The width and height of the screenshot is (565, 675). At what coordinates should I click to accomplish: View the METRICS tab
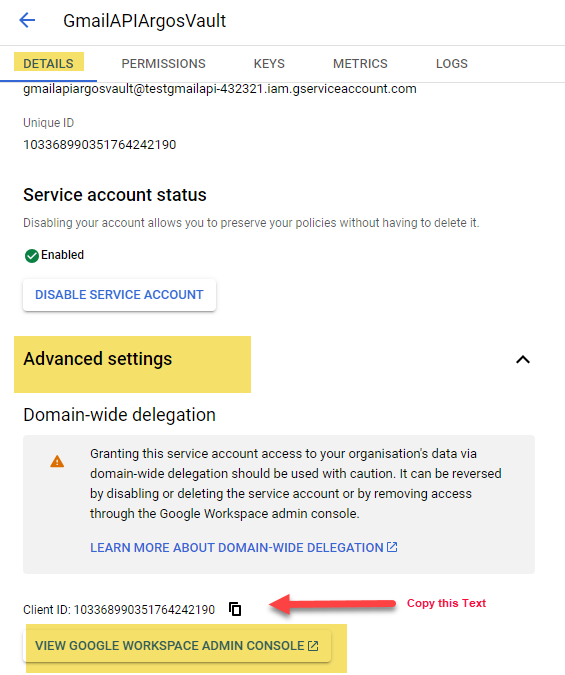tap(360, 64)
